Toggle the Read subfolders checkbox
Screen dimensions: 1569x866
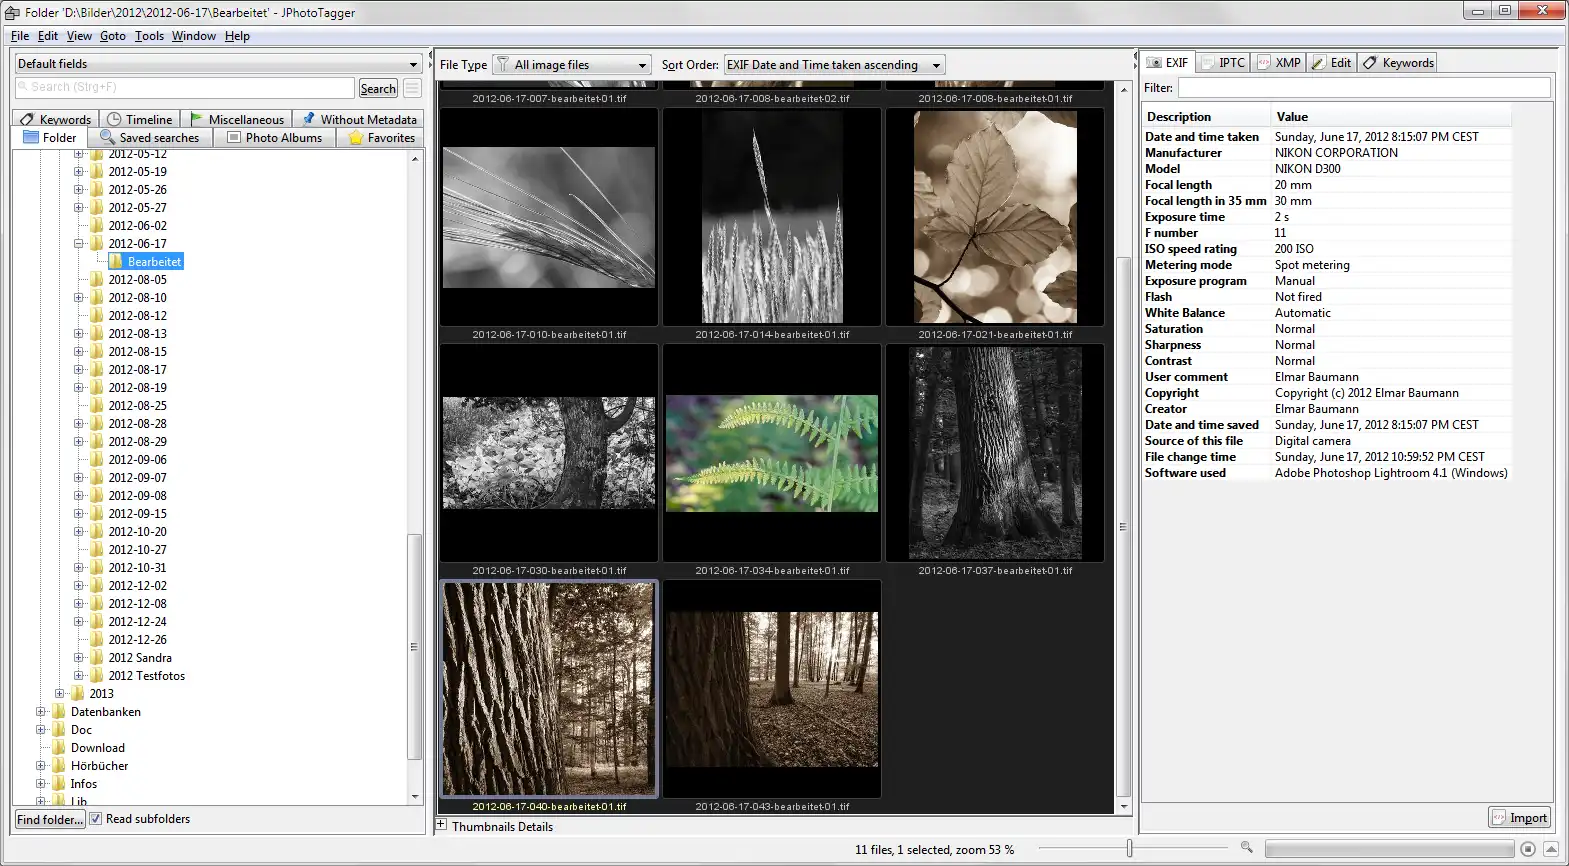point(96,819)
